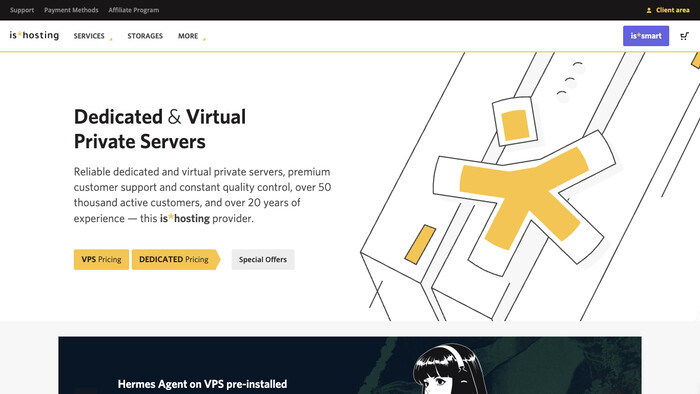The width and height of the screenshot is (700, 394).
Task: Open the Support link
Action: [22, 10]
